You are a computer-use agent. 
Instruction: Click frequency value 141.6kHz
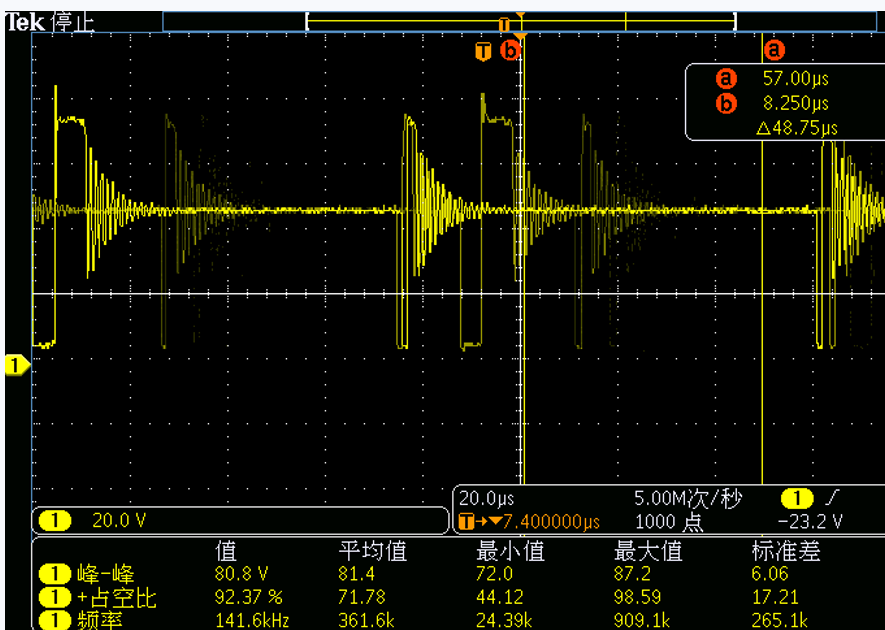252,621
